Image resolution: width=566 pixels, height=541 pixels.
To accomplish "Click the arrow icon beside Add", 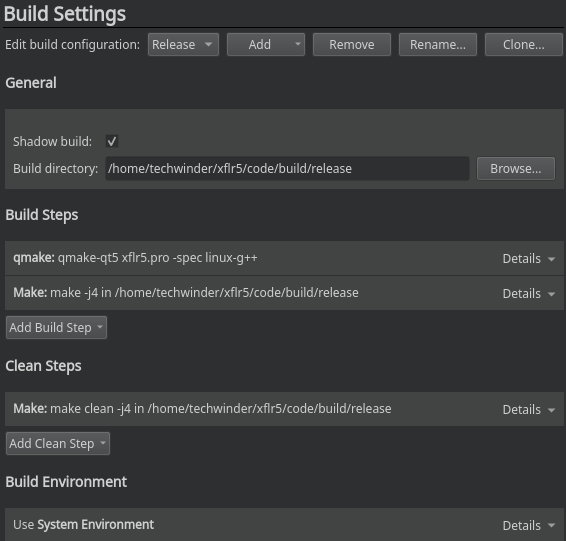I will pos(297,44).
